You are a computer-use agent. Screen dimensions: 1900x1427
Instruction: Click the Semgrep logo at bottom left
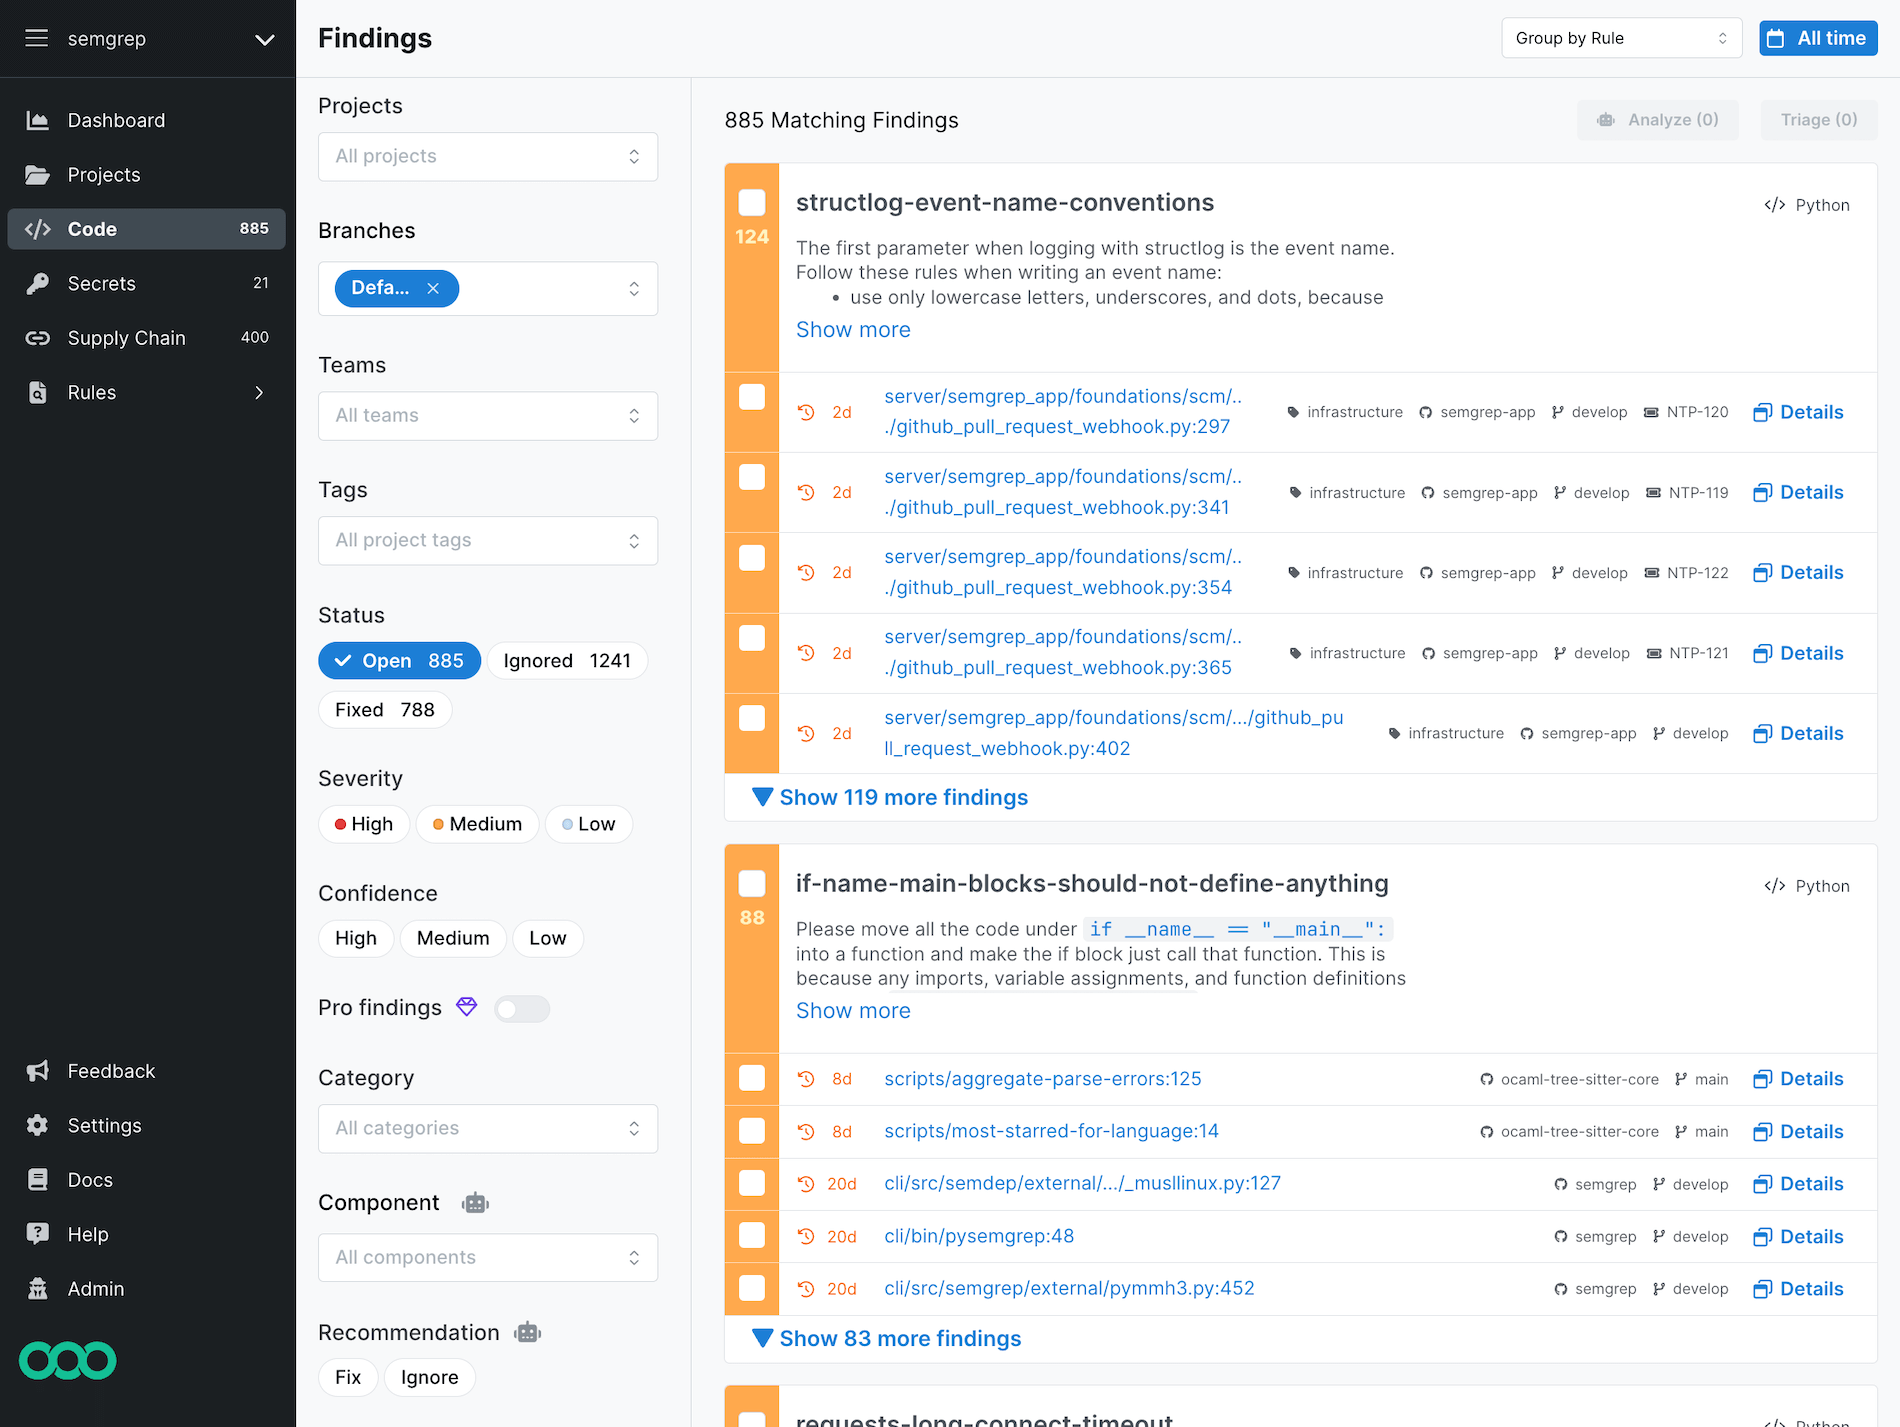66,1360
